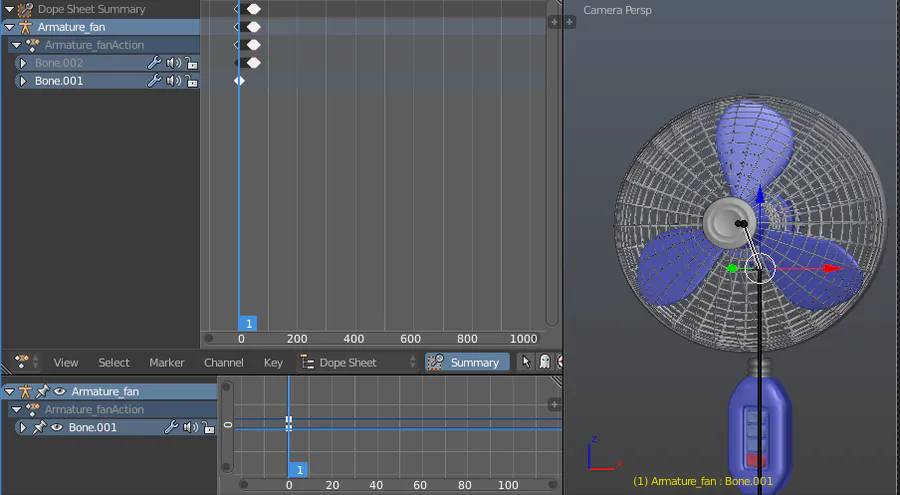
Task: Expand Bone.002 channel group
Action: (23, 63)
